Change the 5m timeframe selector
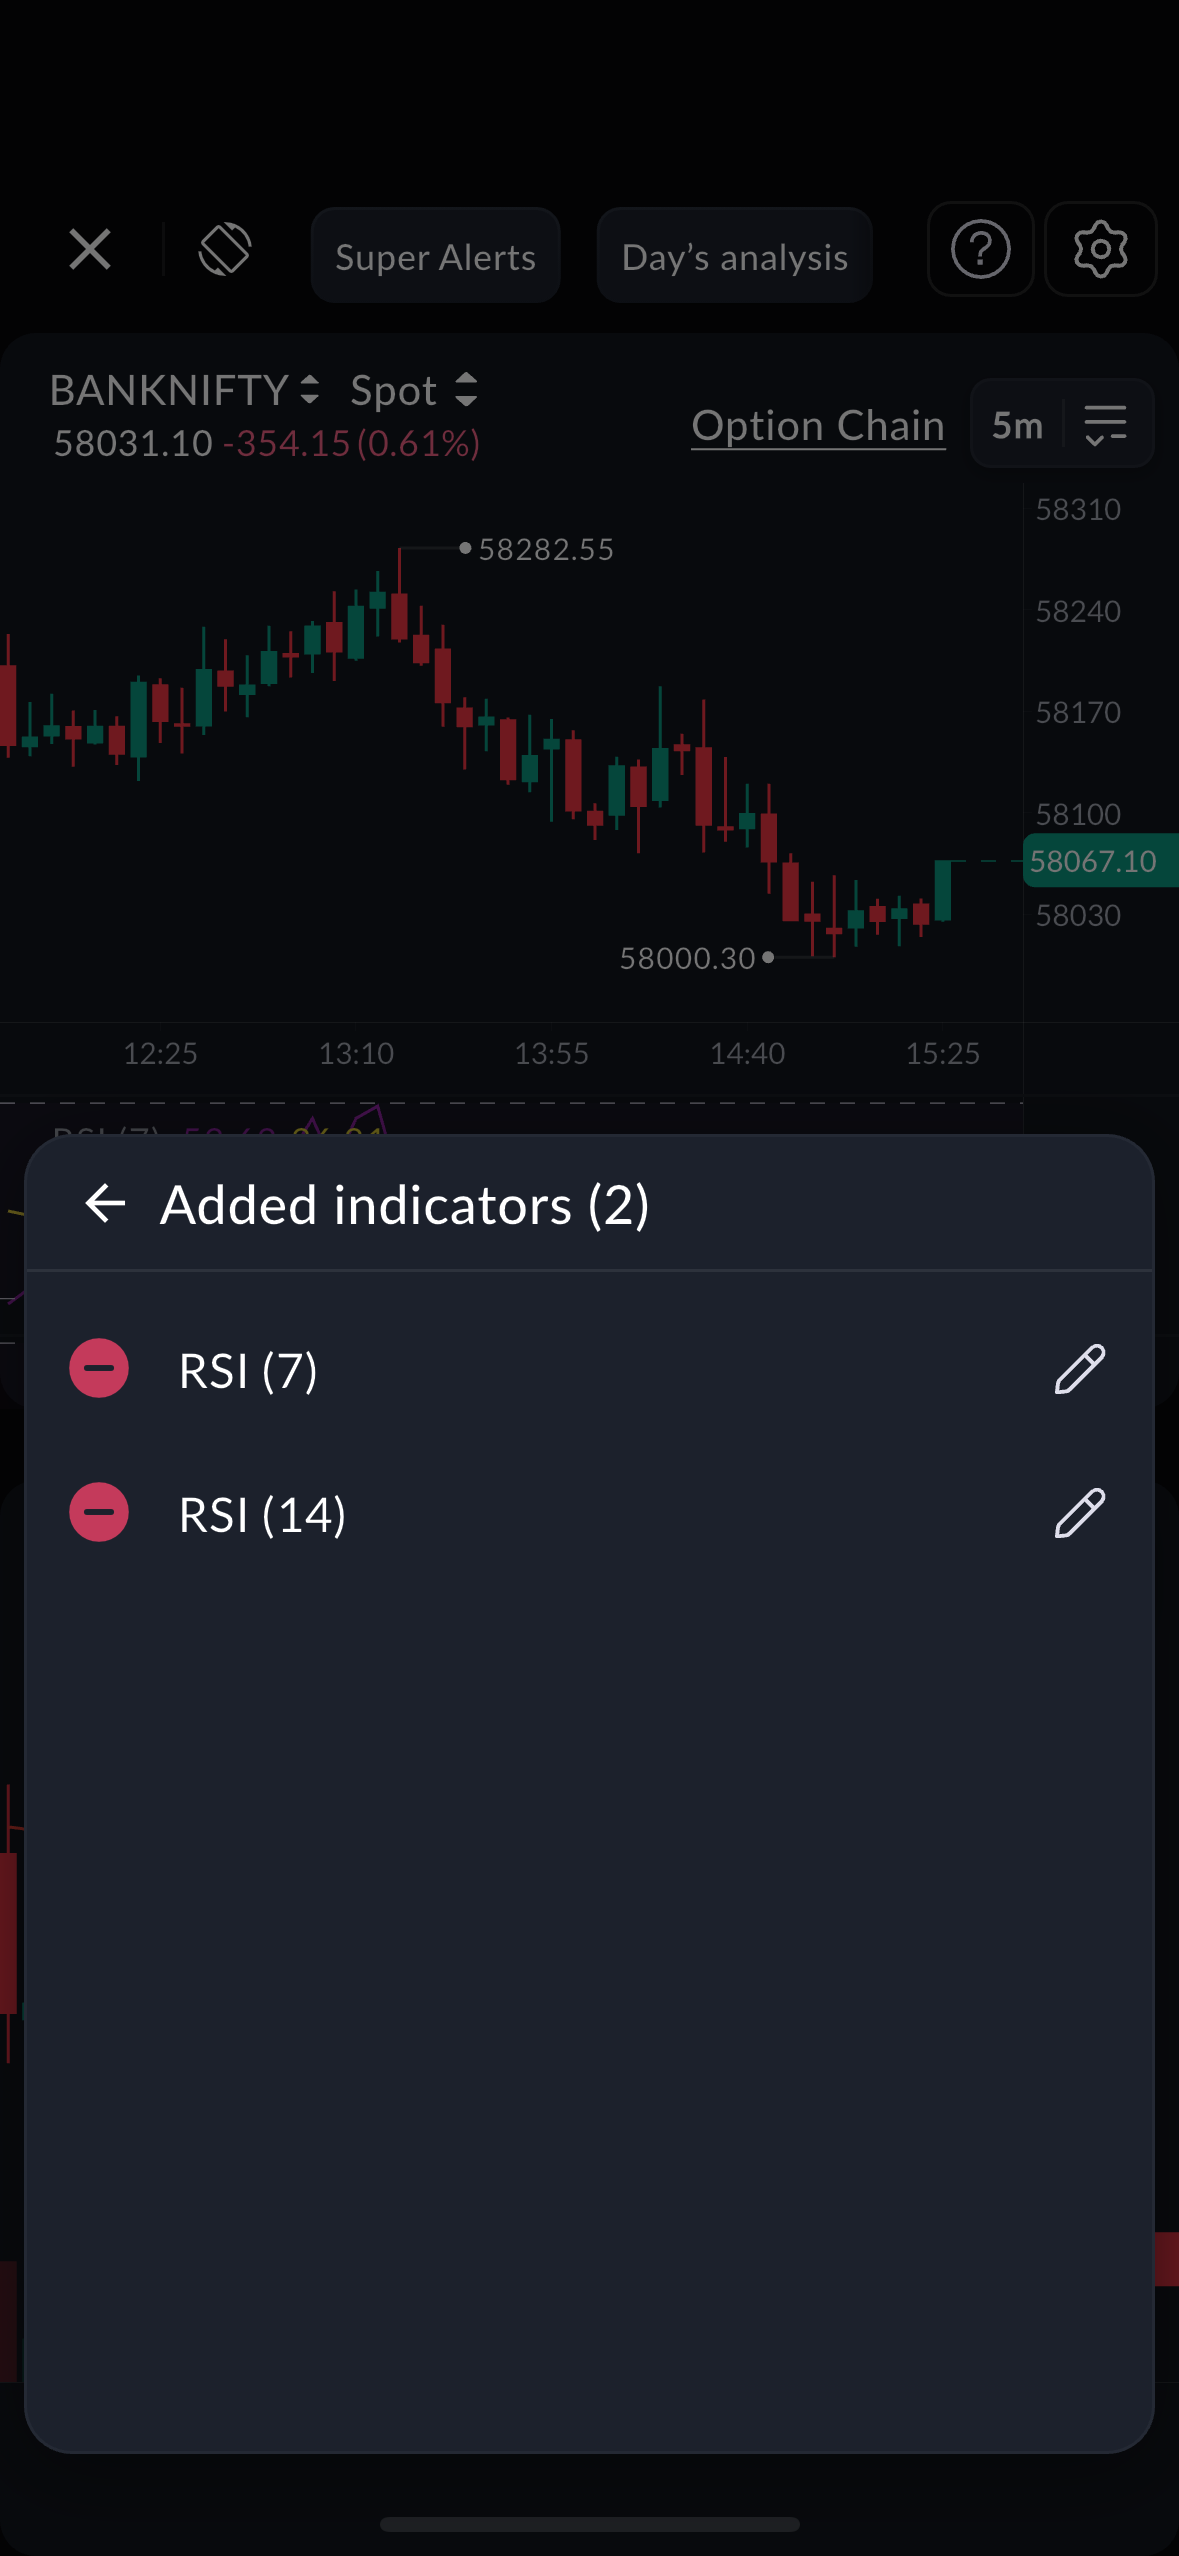 pos(1017,425)
